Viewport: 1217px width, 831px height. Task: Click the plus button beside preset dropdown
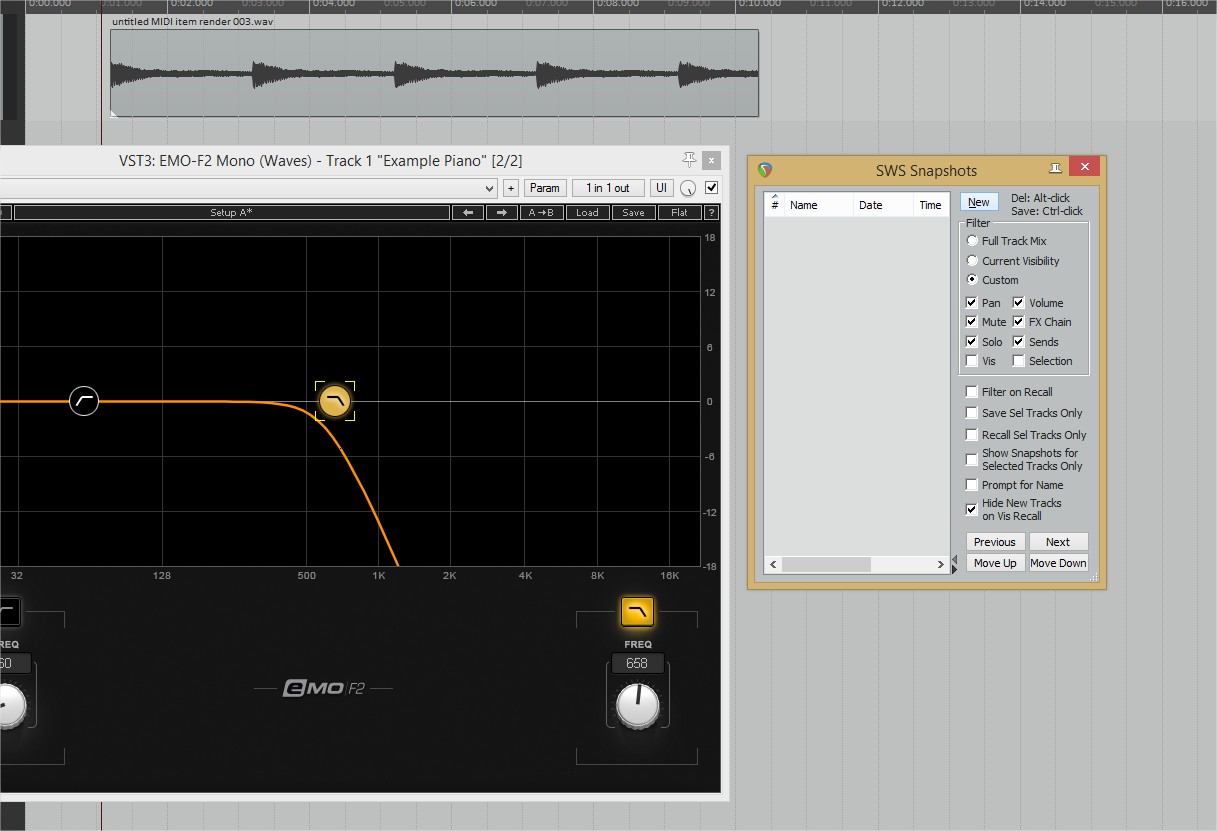[x=510, y=188]
